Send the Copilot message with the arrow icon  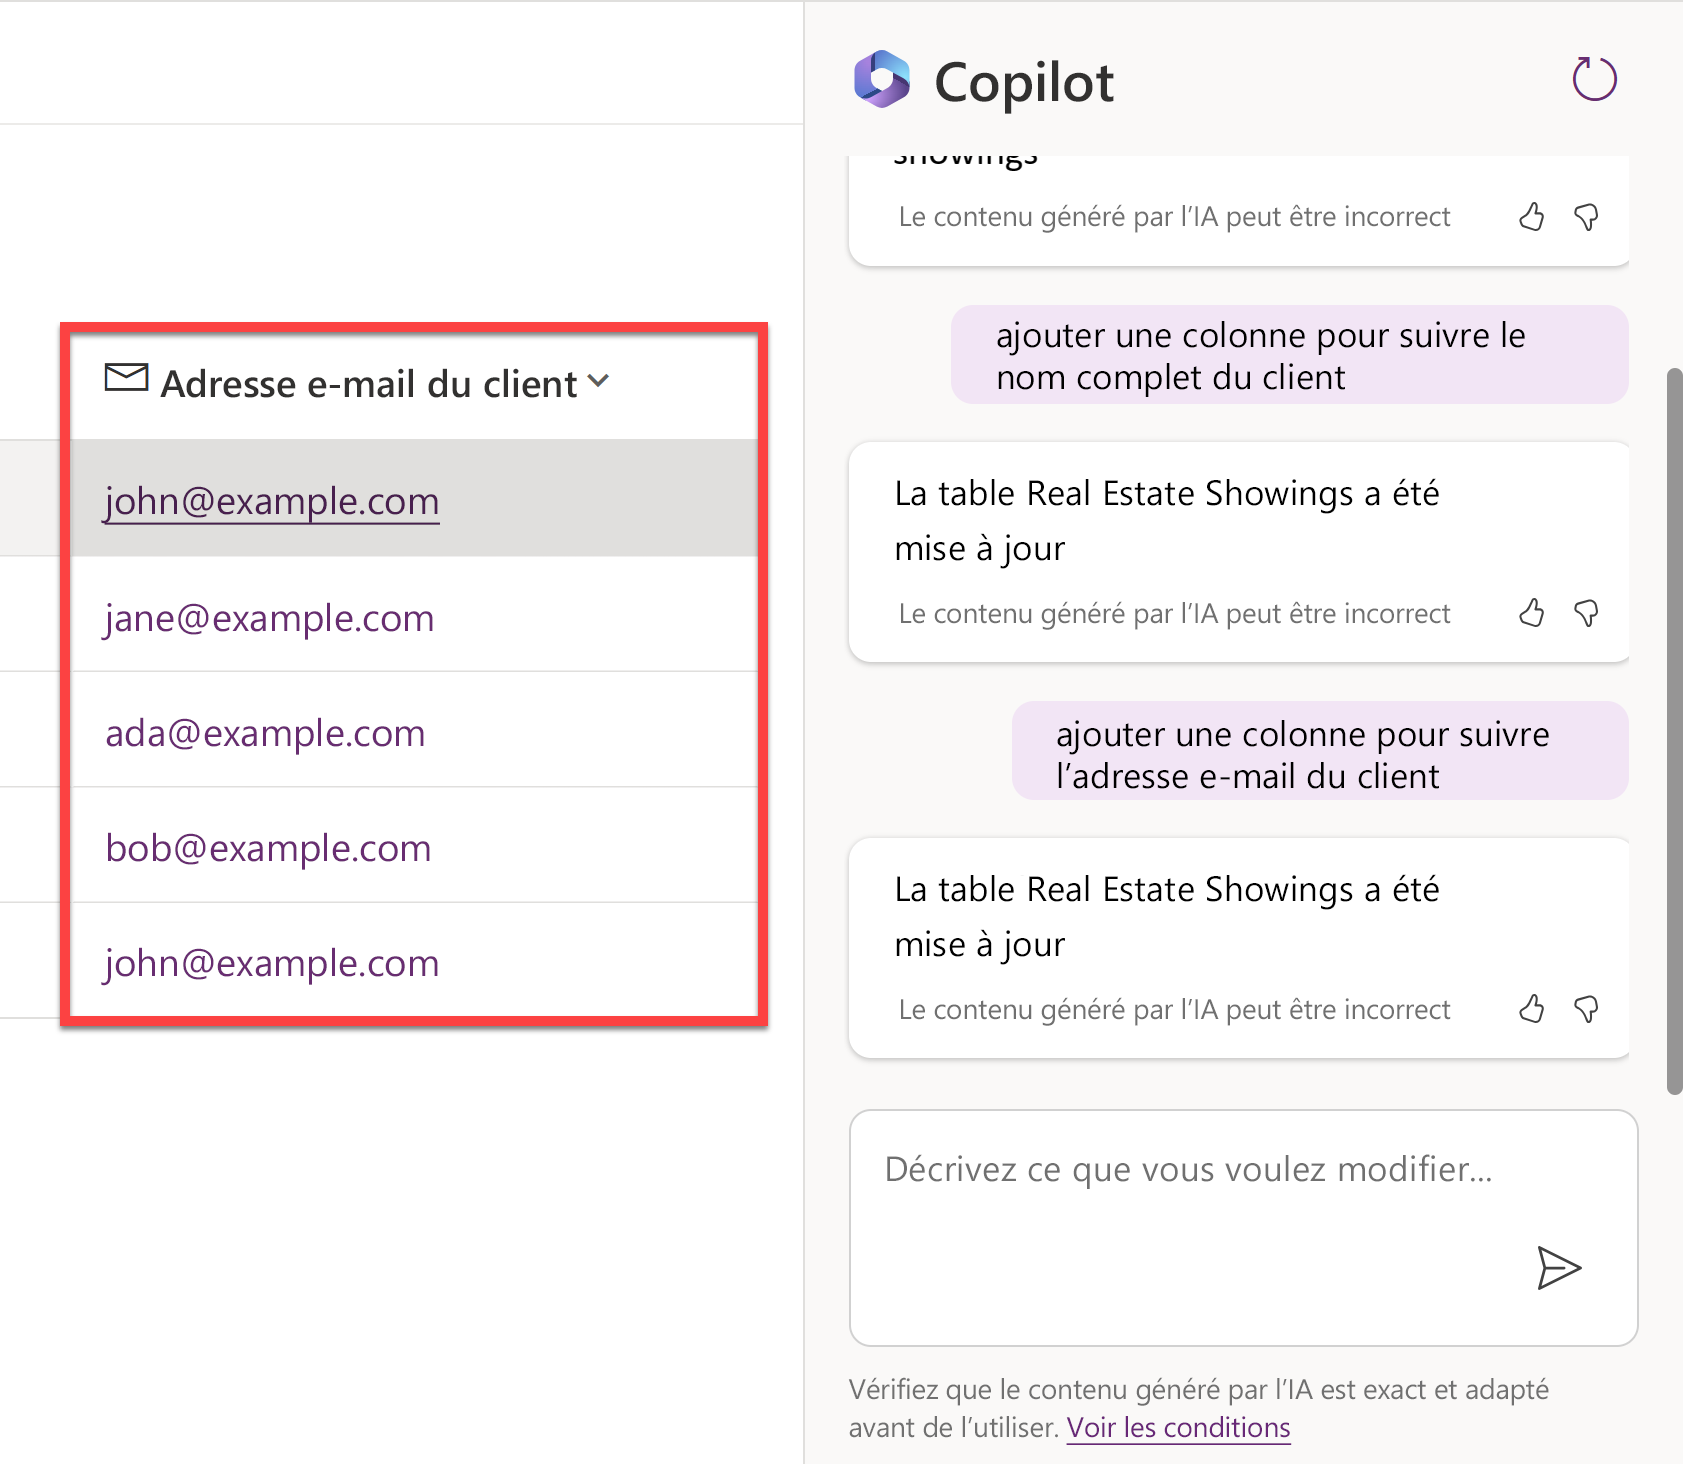(1558, 1268)
